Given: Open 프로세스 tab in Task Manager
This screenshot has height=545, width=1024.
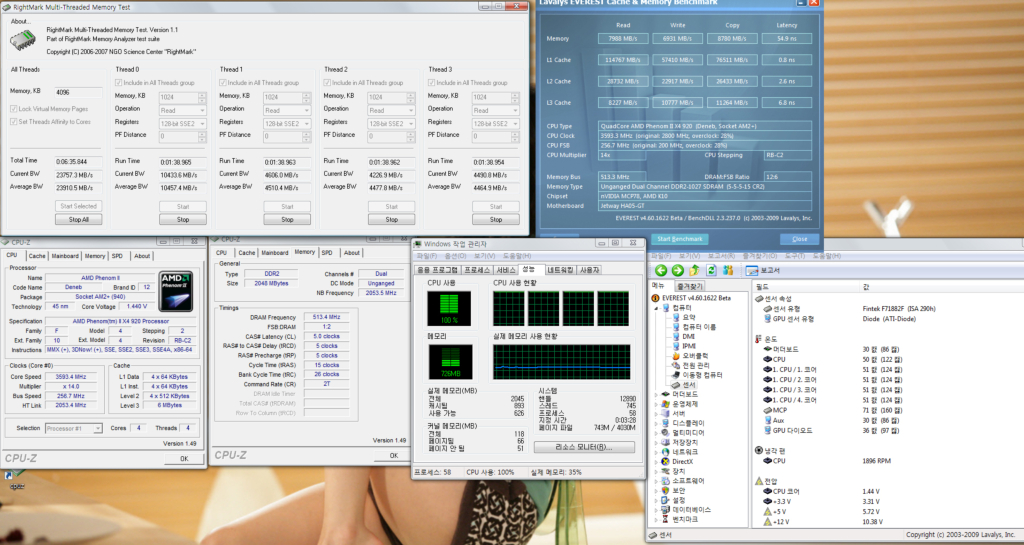Looking at the screenshot, I should [477, 270].
